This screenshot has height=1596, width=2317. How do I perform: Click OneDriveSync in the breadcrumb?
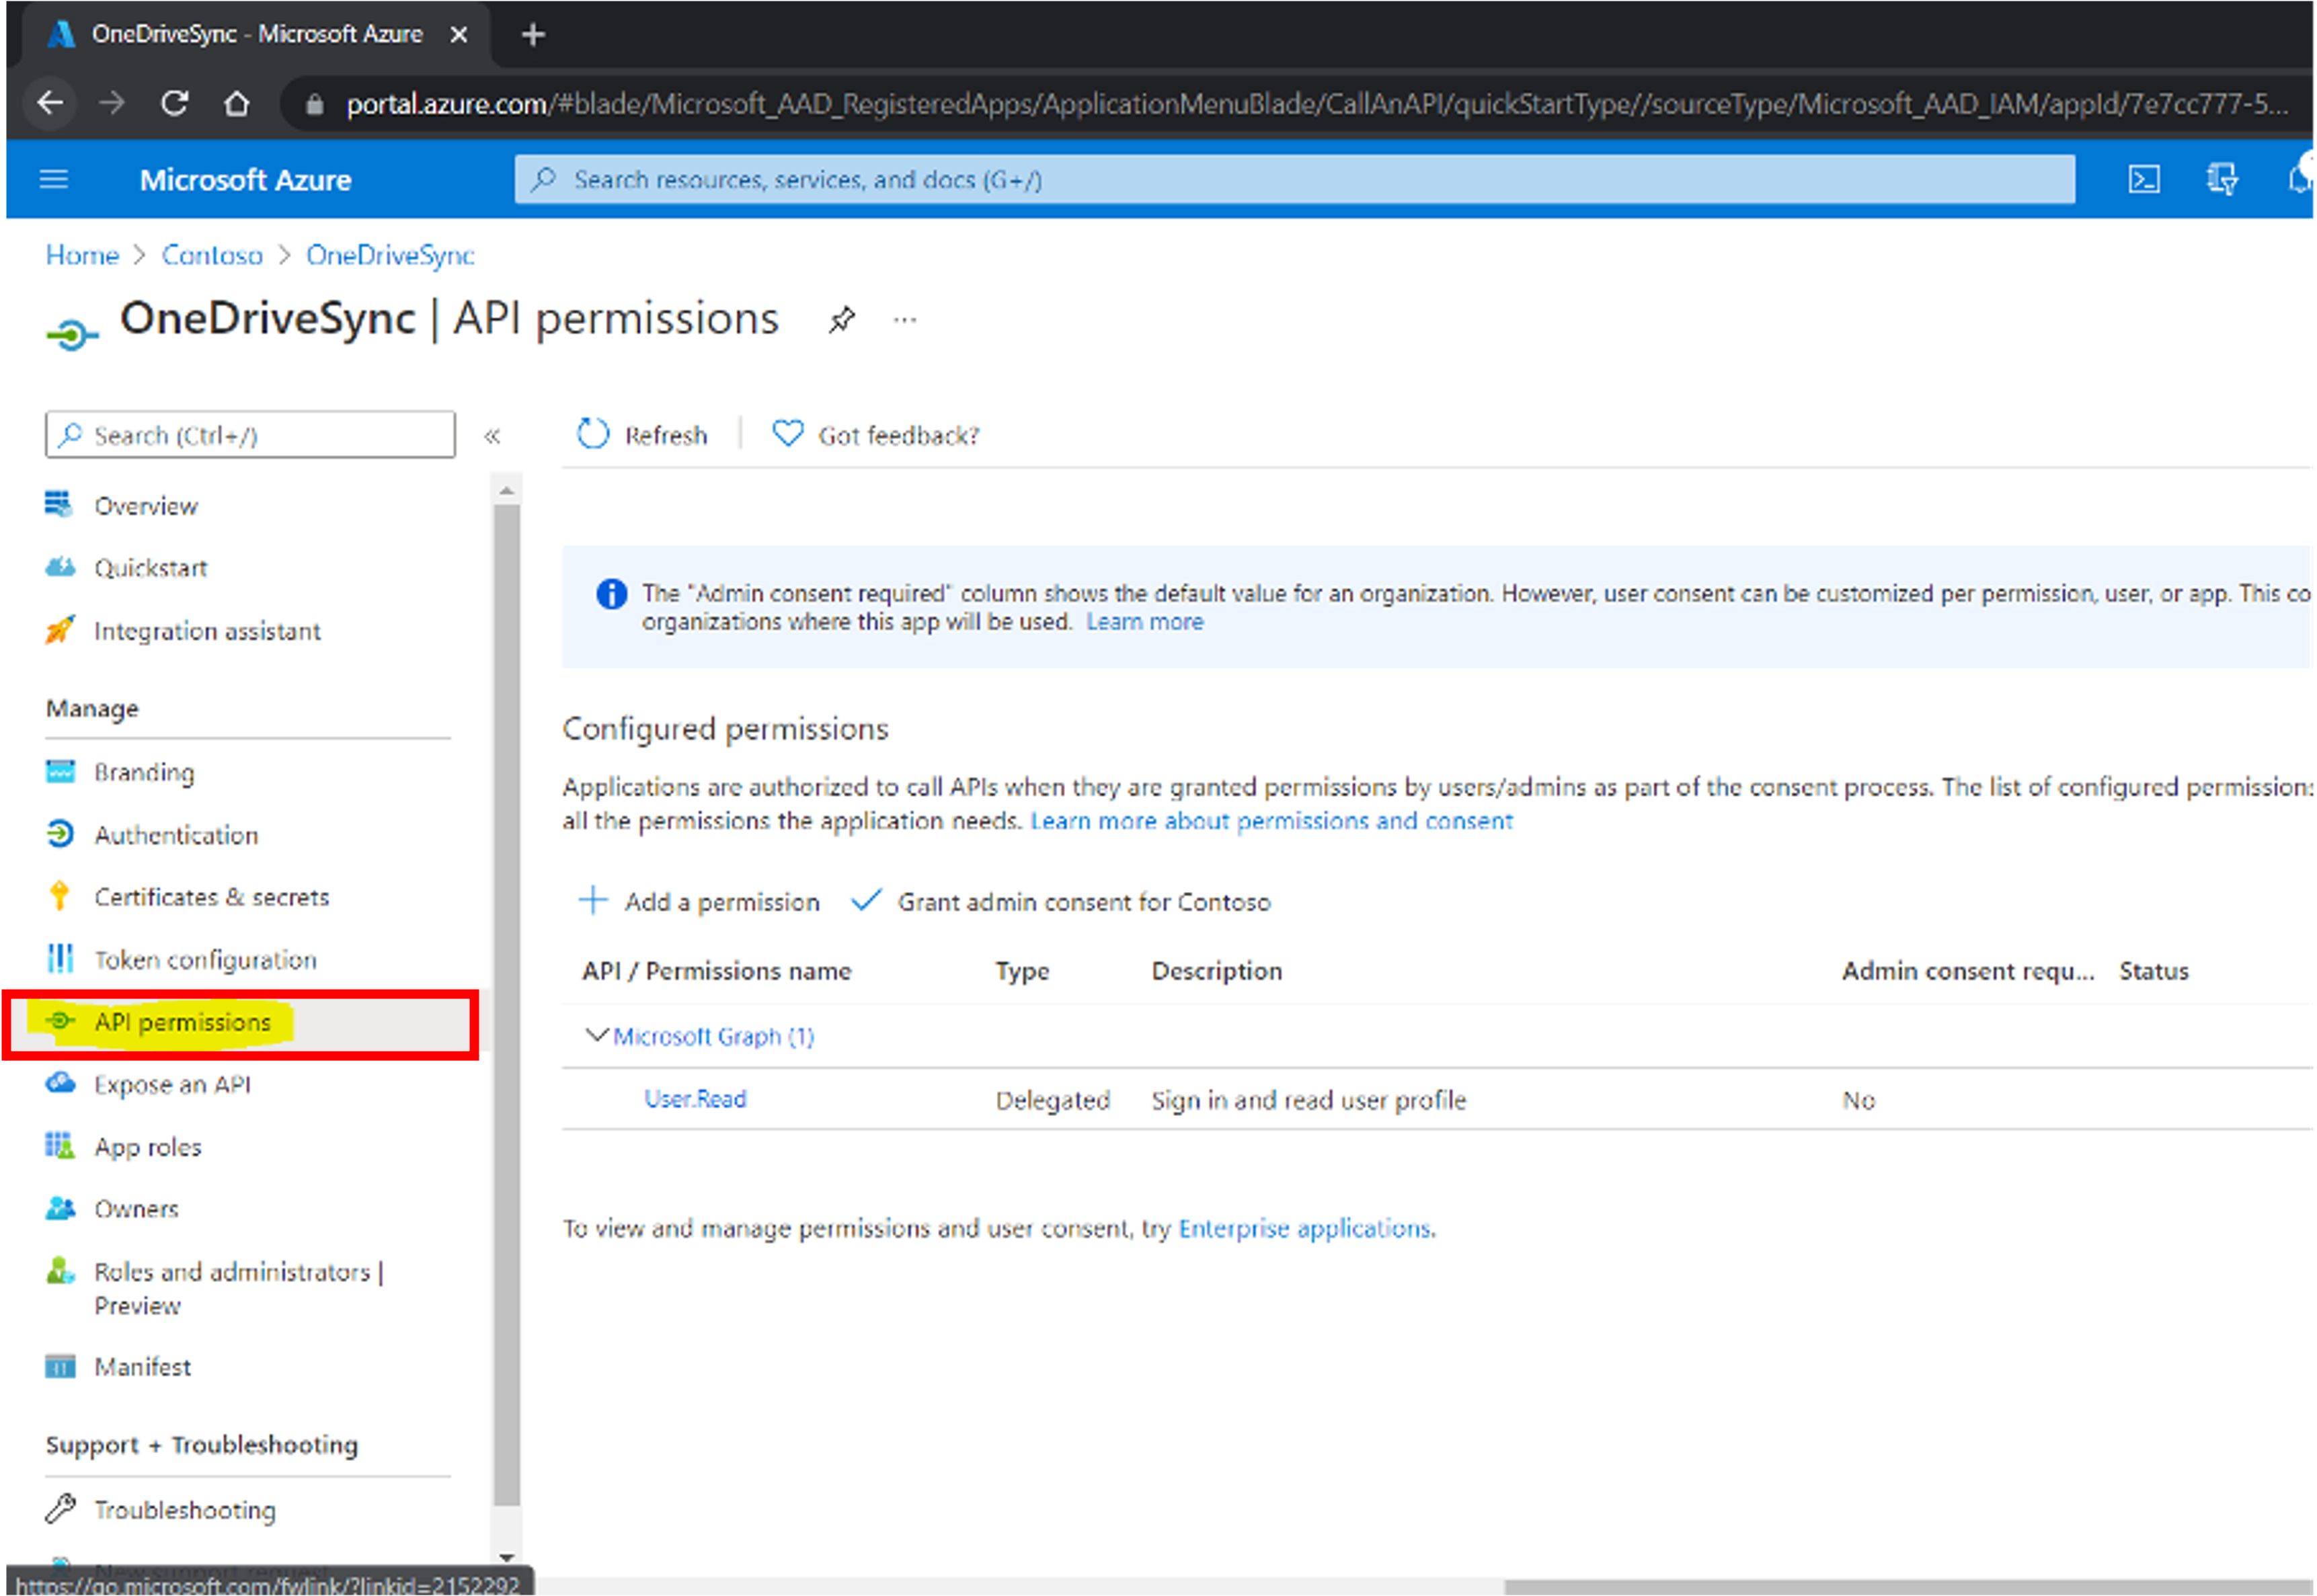[390, 255]
